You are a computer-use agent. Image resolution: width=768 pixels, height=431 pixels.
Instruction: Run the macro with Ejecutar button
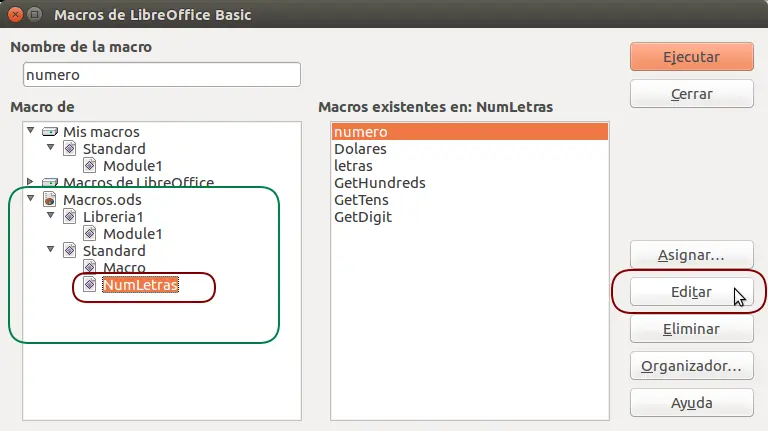tap(692, 57)
